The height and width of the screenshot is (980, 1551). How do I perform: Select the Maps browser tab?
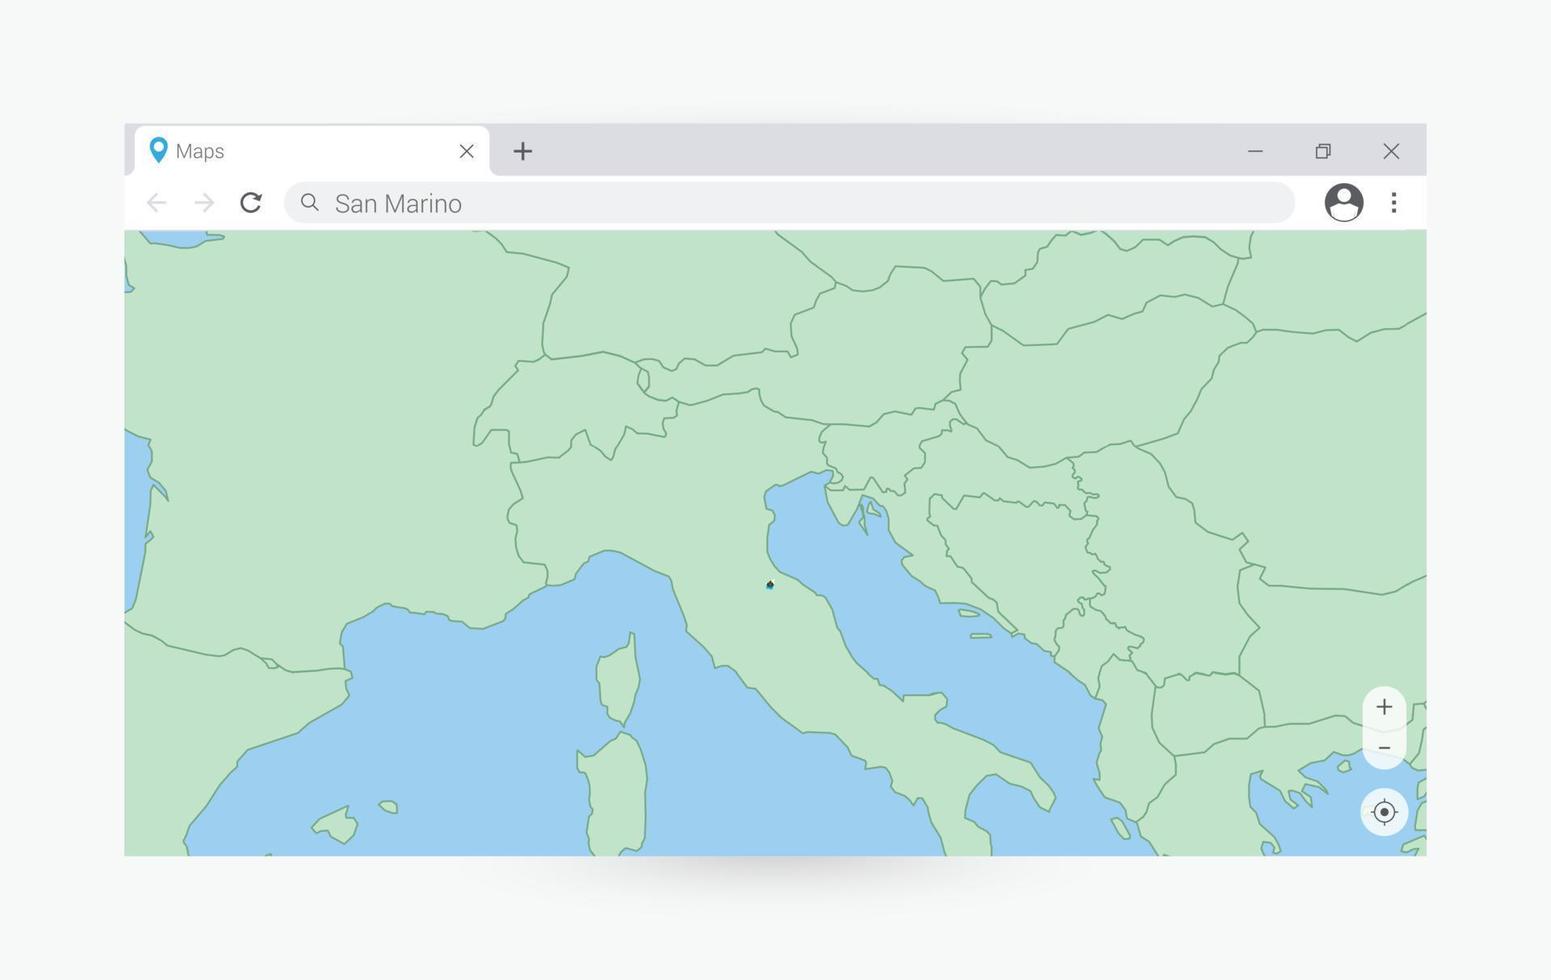[312, 151]
